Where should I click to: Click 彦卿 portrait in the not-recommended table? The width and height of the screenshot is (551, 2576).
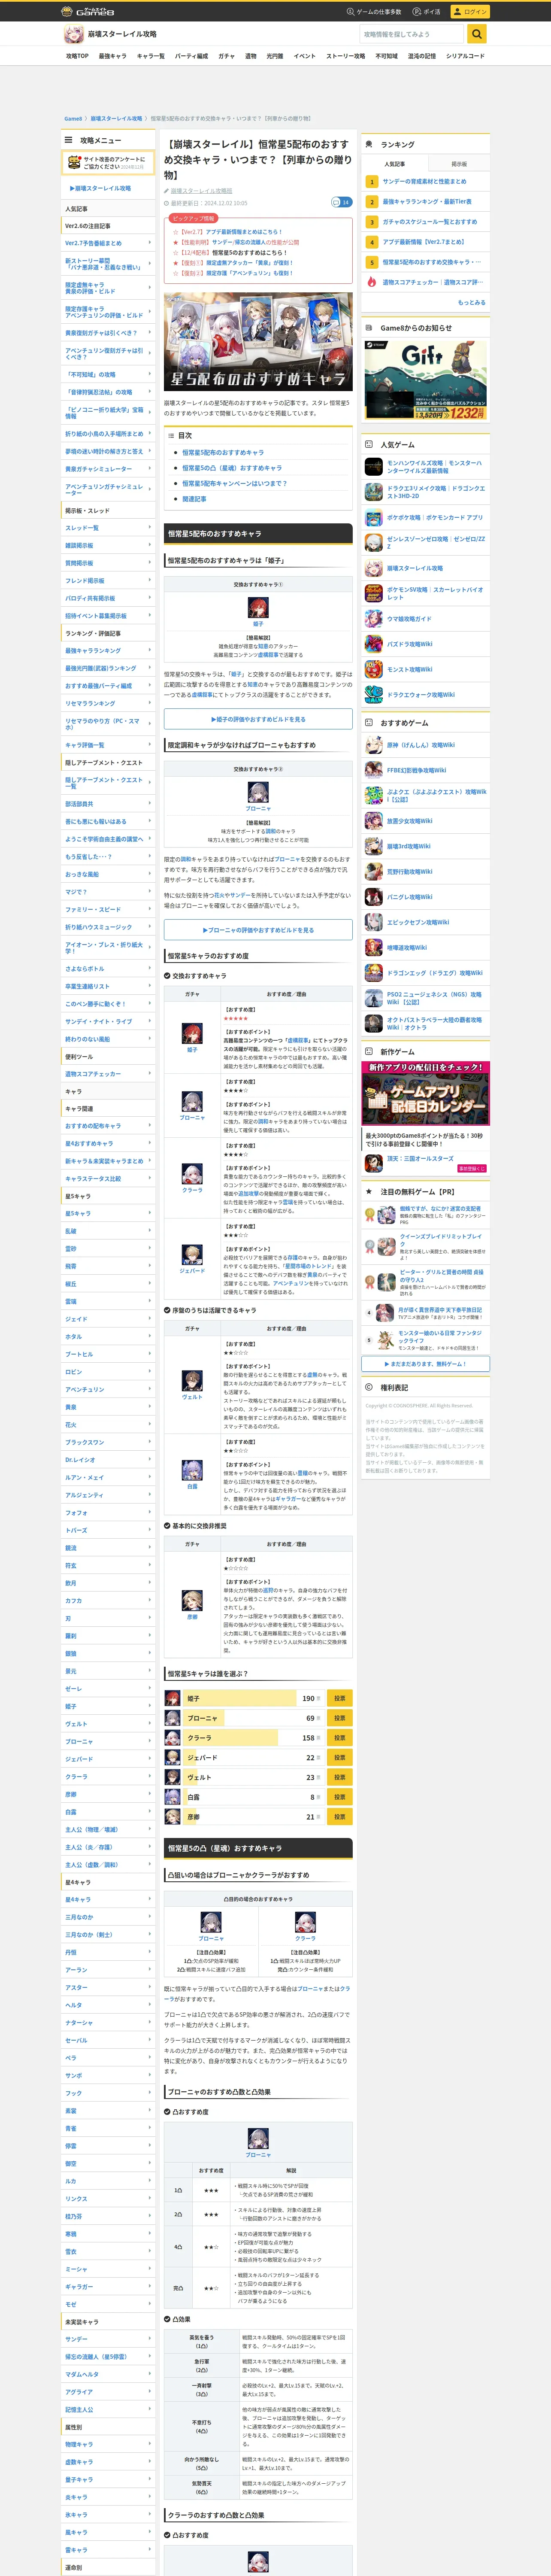click(192, 1600)
